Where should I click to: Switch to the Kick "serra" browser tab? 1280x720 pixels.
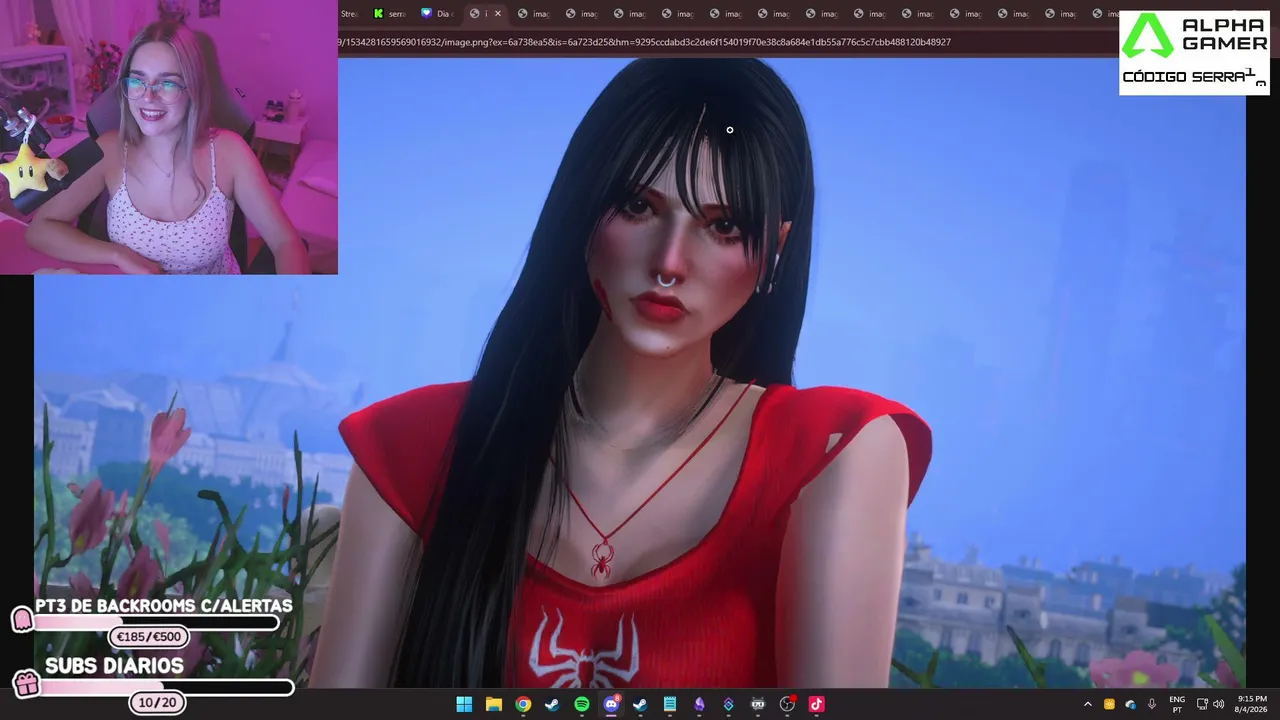(390, 14)
